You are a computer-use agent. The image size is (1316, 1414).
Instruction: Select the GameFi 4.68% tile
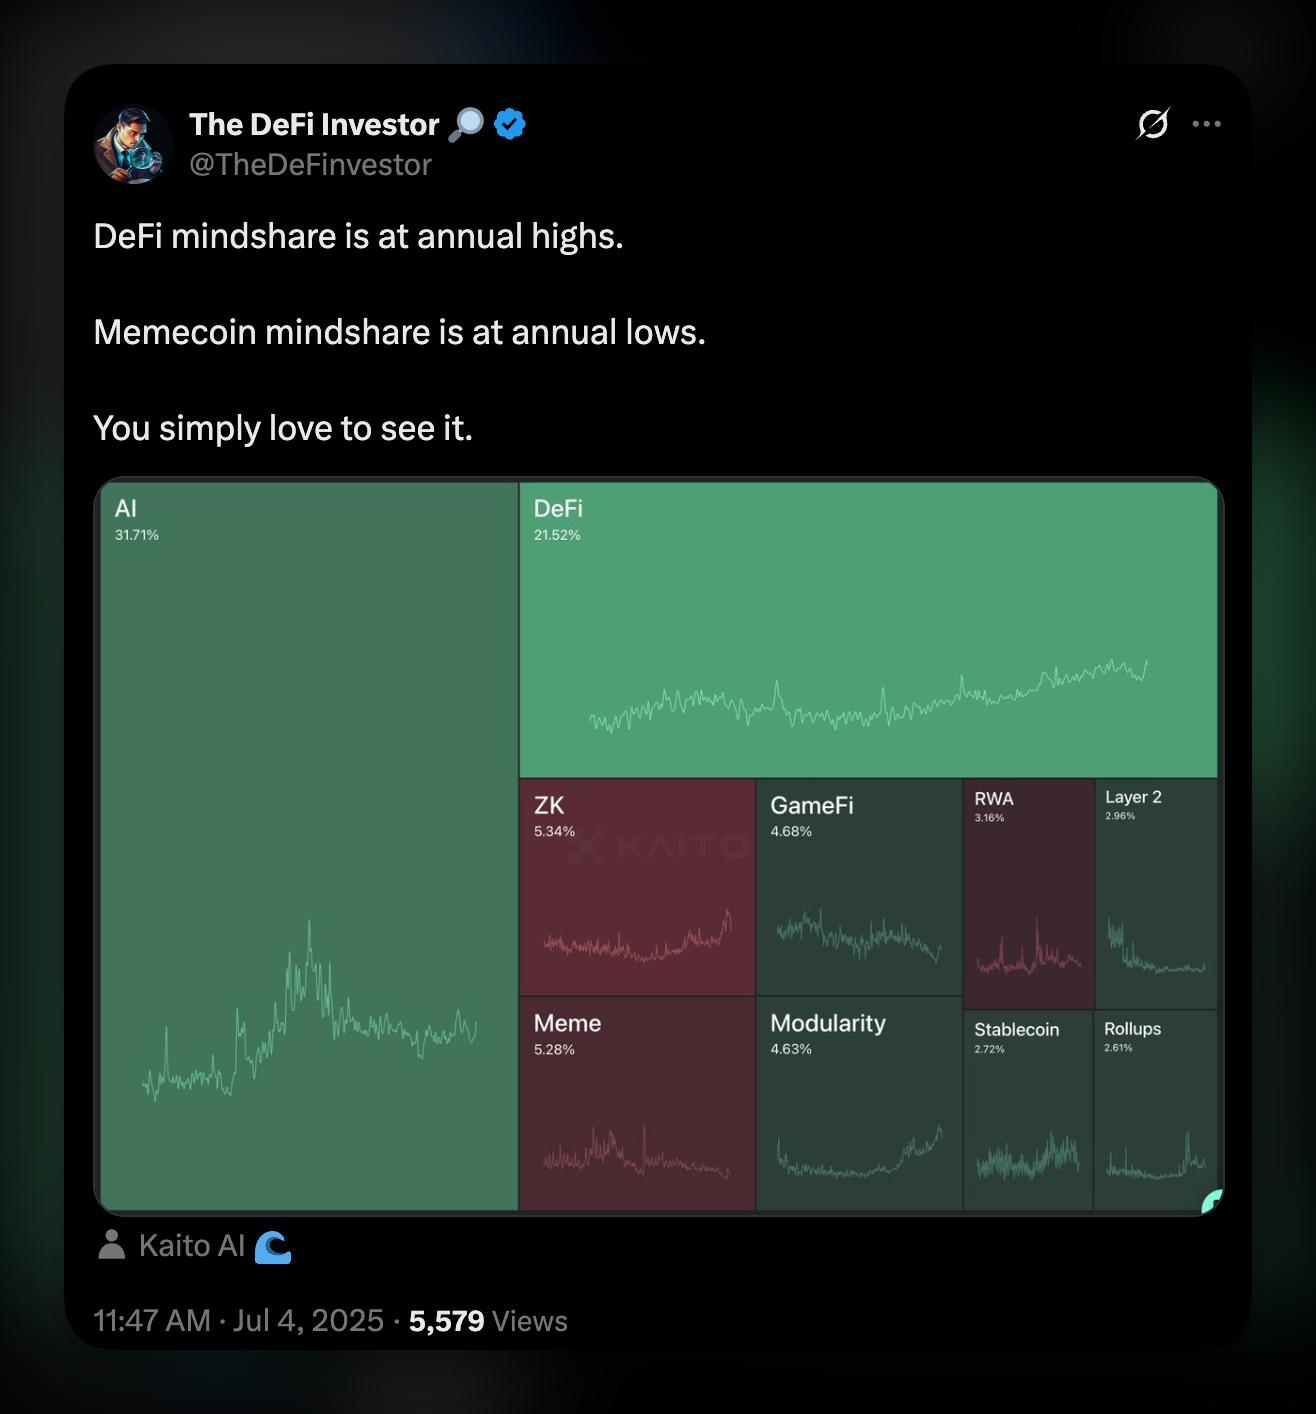click(859, 887)
